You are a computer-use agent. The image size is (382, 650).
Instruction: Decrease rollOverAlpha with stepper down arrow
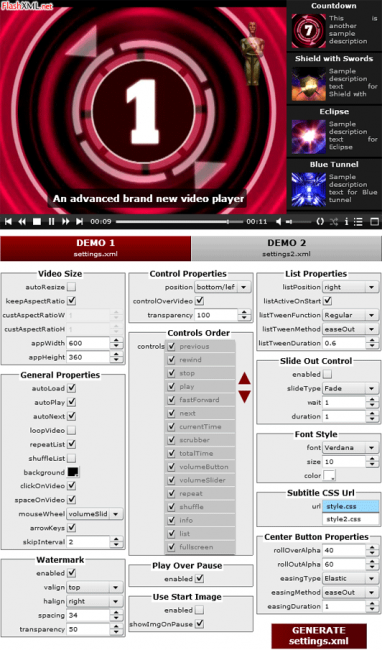pyautogui.click(x=372, y=553)
